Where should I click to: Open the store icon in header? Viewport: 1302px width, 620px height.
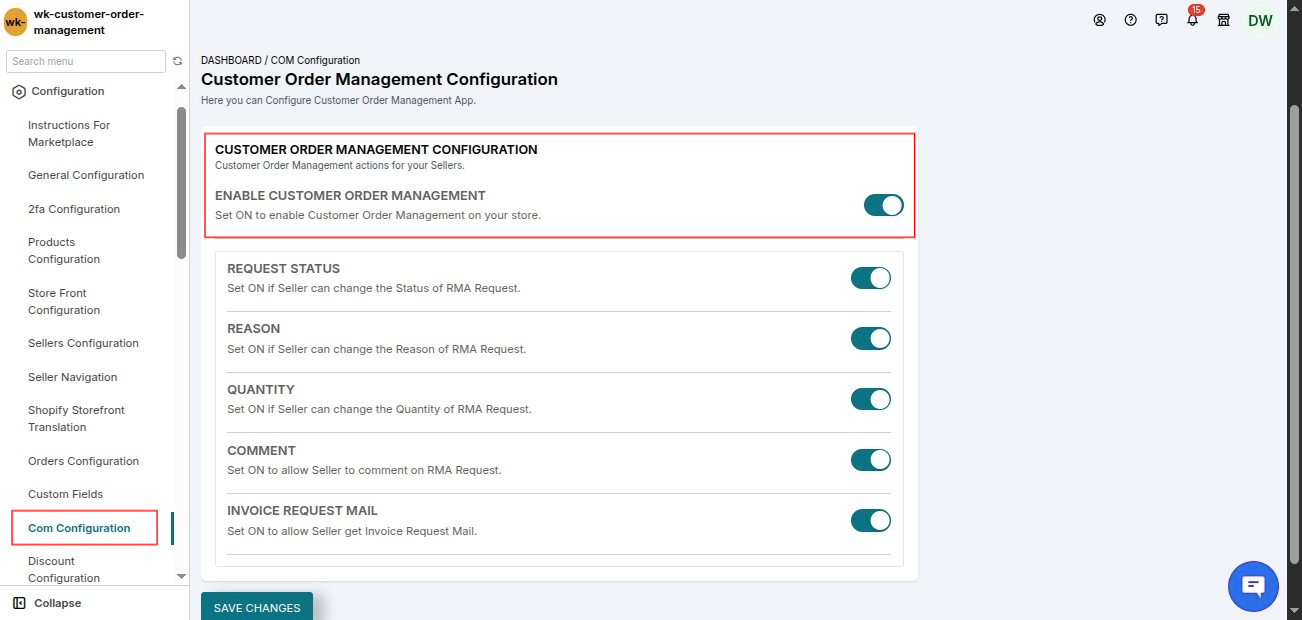pos(1223,20)
